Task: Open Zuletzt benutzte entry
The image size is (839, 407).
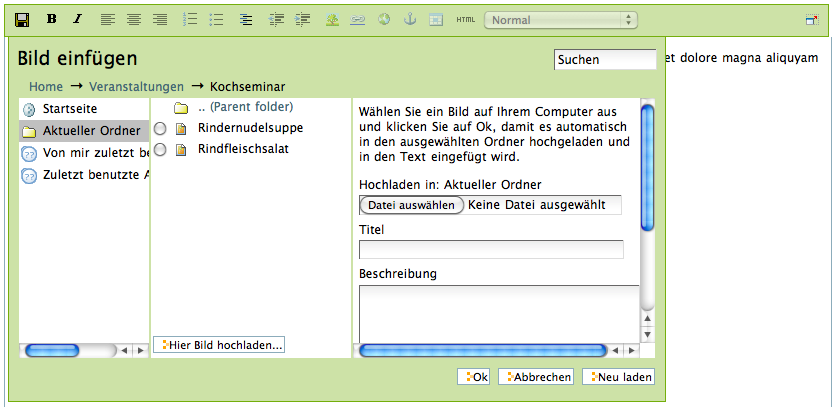Action: 84,175
